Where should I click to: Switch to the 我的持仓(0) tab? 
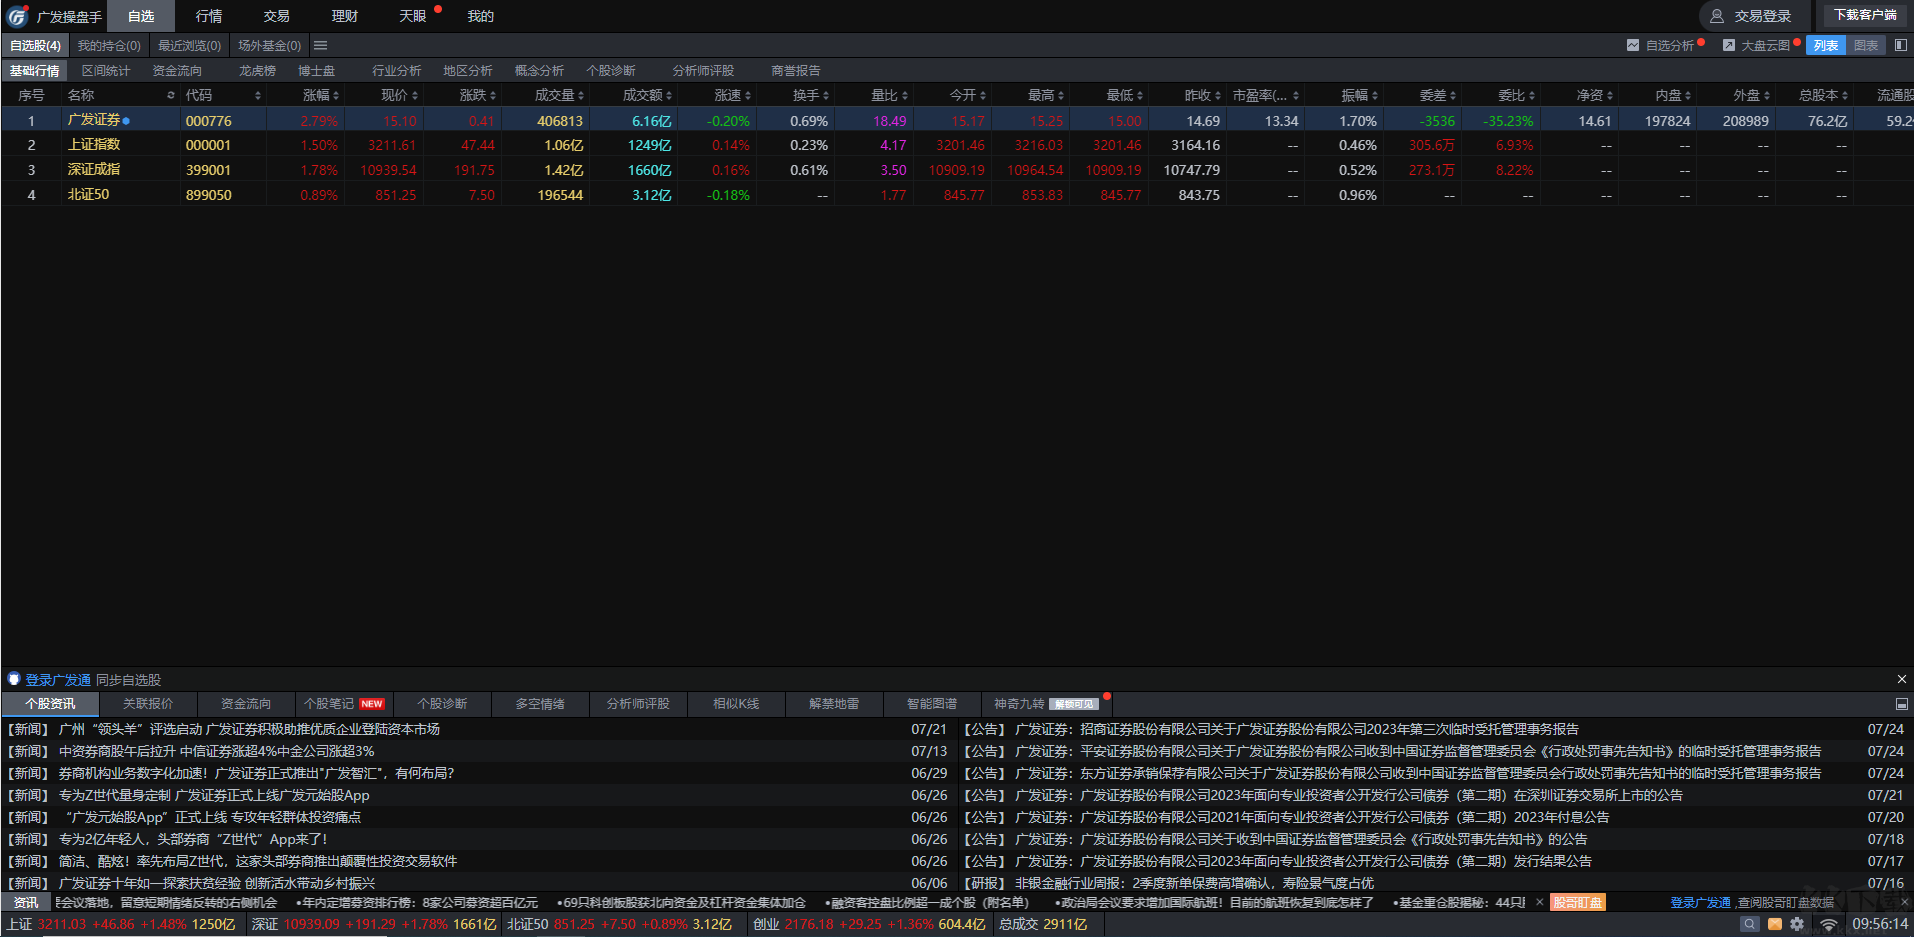[109, 45]
